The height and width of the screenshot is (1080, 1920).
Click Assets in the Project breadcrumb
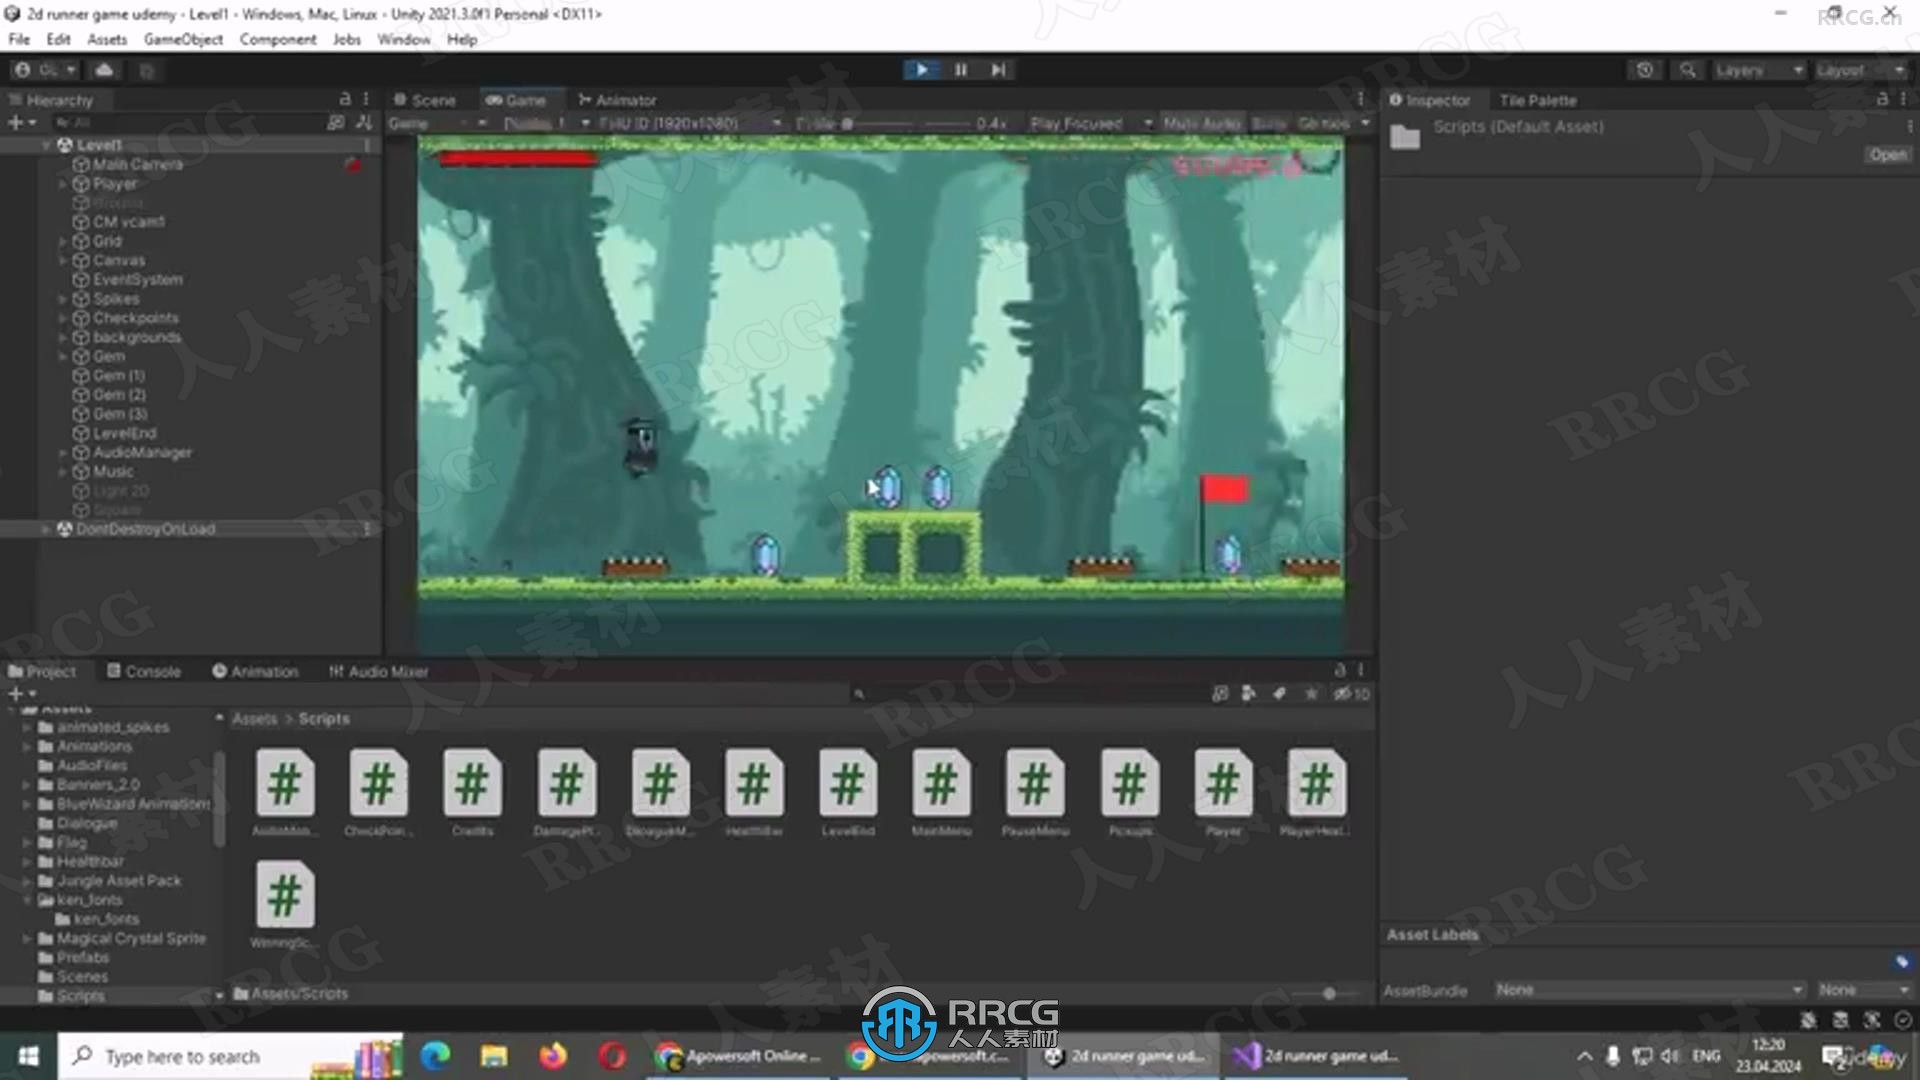(254, 719)
